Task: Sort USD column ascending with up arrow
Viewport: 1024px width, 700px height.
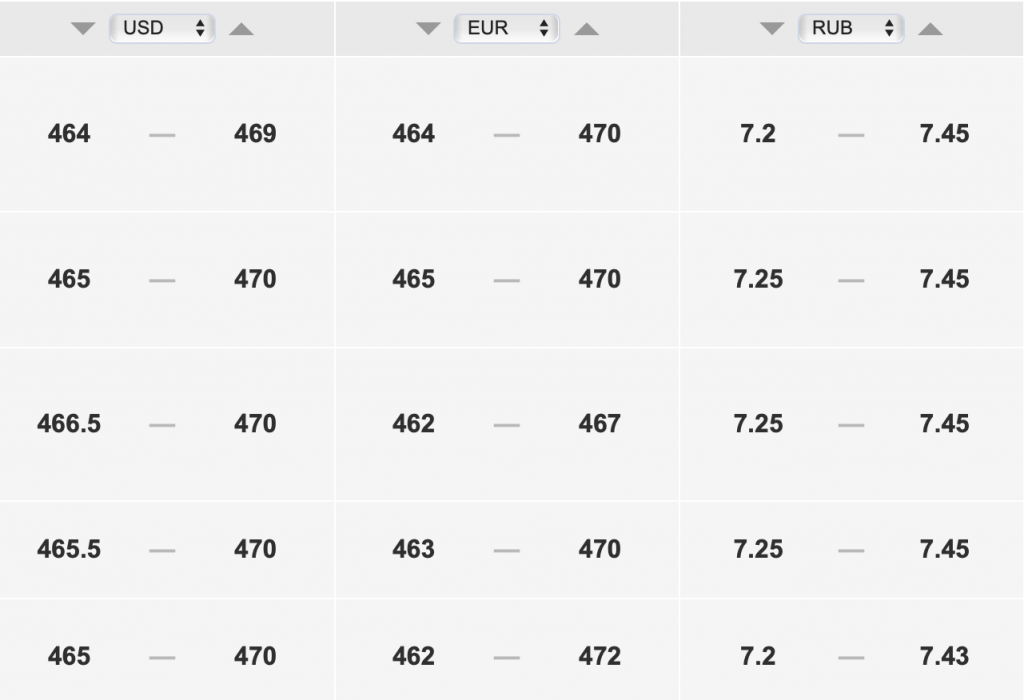Action: click(x=241, y=29)
